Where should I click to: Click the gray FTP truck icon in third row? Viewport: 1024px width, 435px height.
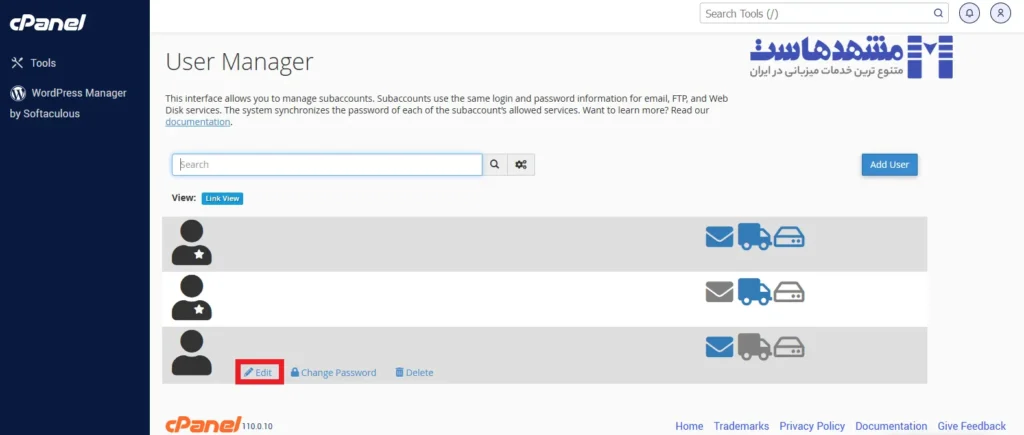point(755,346)
